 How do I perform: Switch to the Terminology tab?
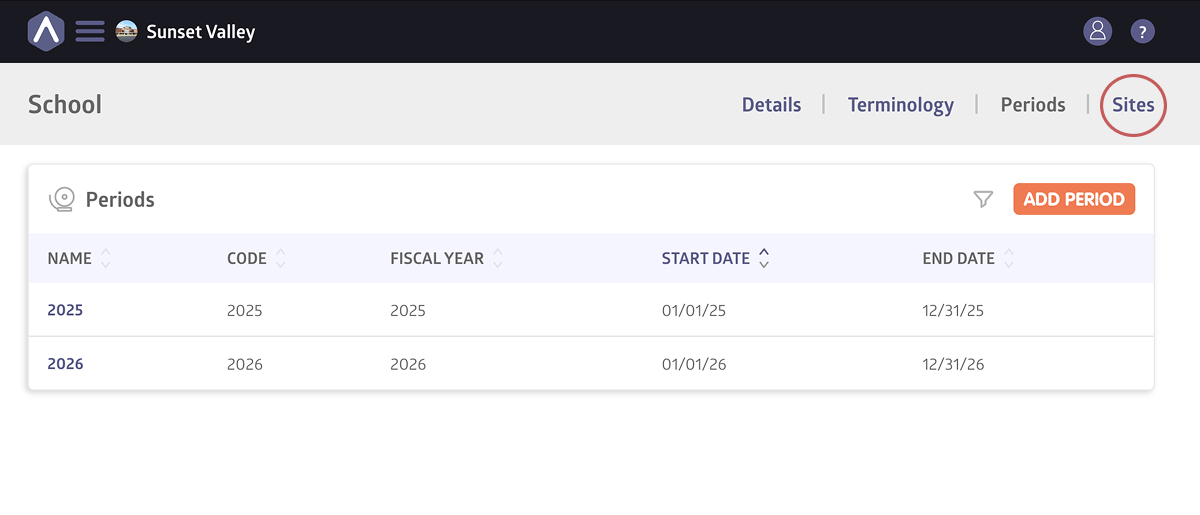[900, 105]
